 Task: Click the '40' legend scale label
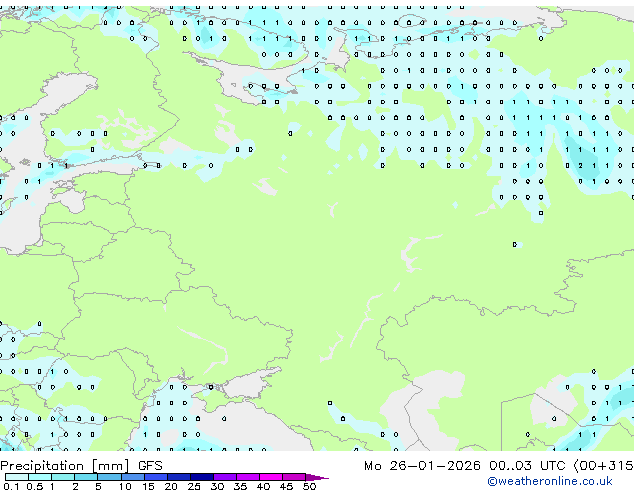point(263,486)
